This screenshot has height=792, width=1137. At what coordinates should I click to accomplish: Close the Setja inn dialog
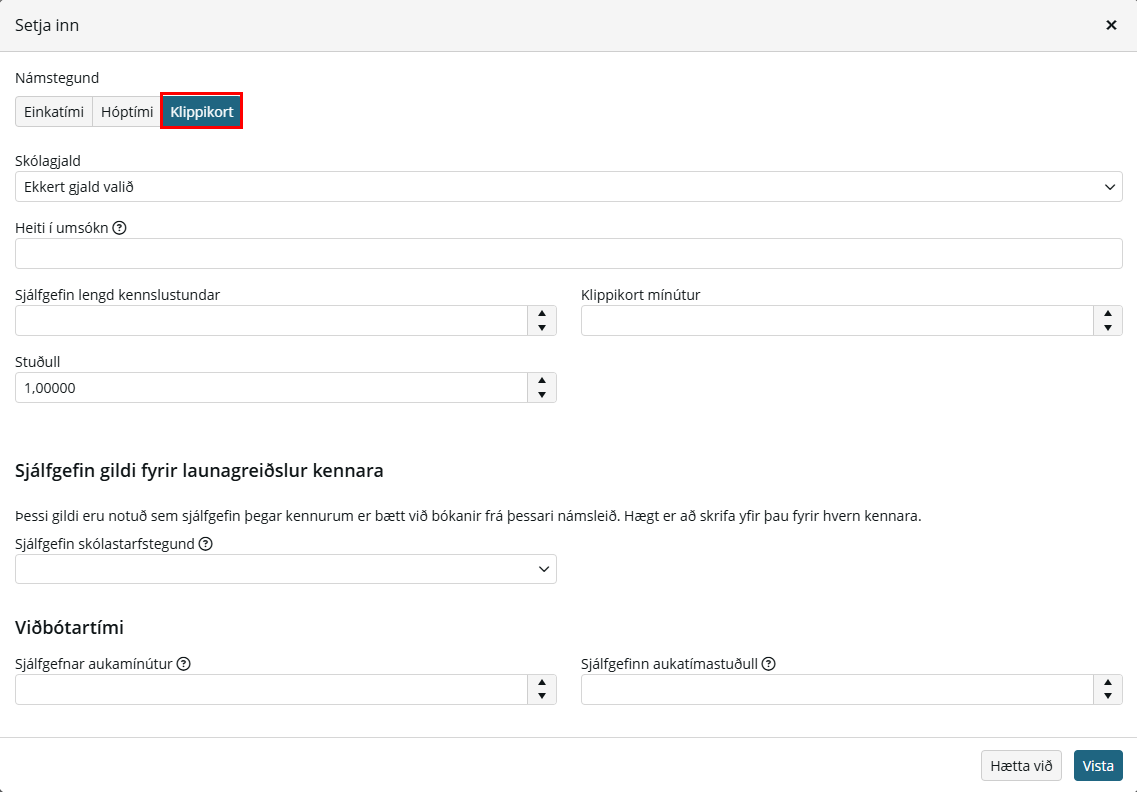1111,25
